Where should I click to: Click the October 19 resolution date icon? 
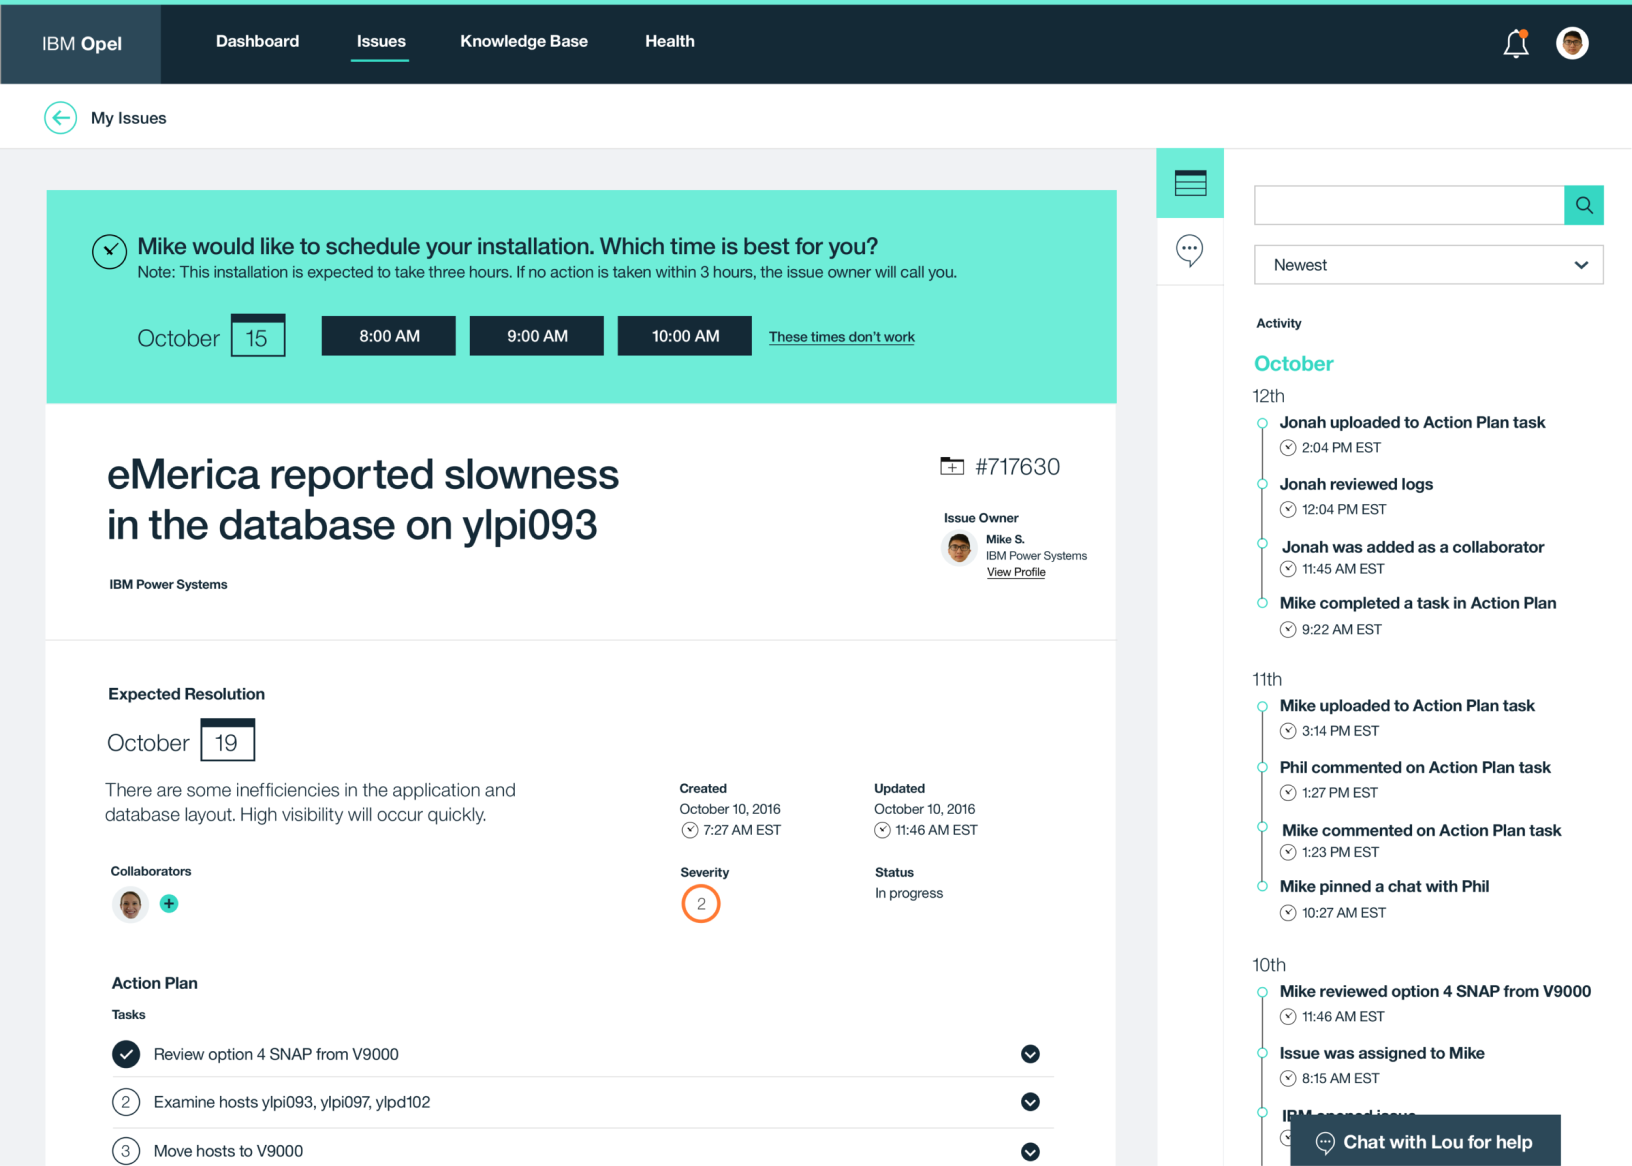pyautogui.click(x=228, y=741)
